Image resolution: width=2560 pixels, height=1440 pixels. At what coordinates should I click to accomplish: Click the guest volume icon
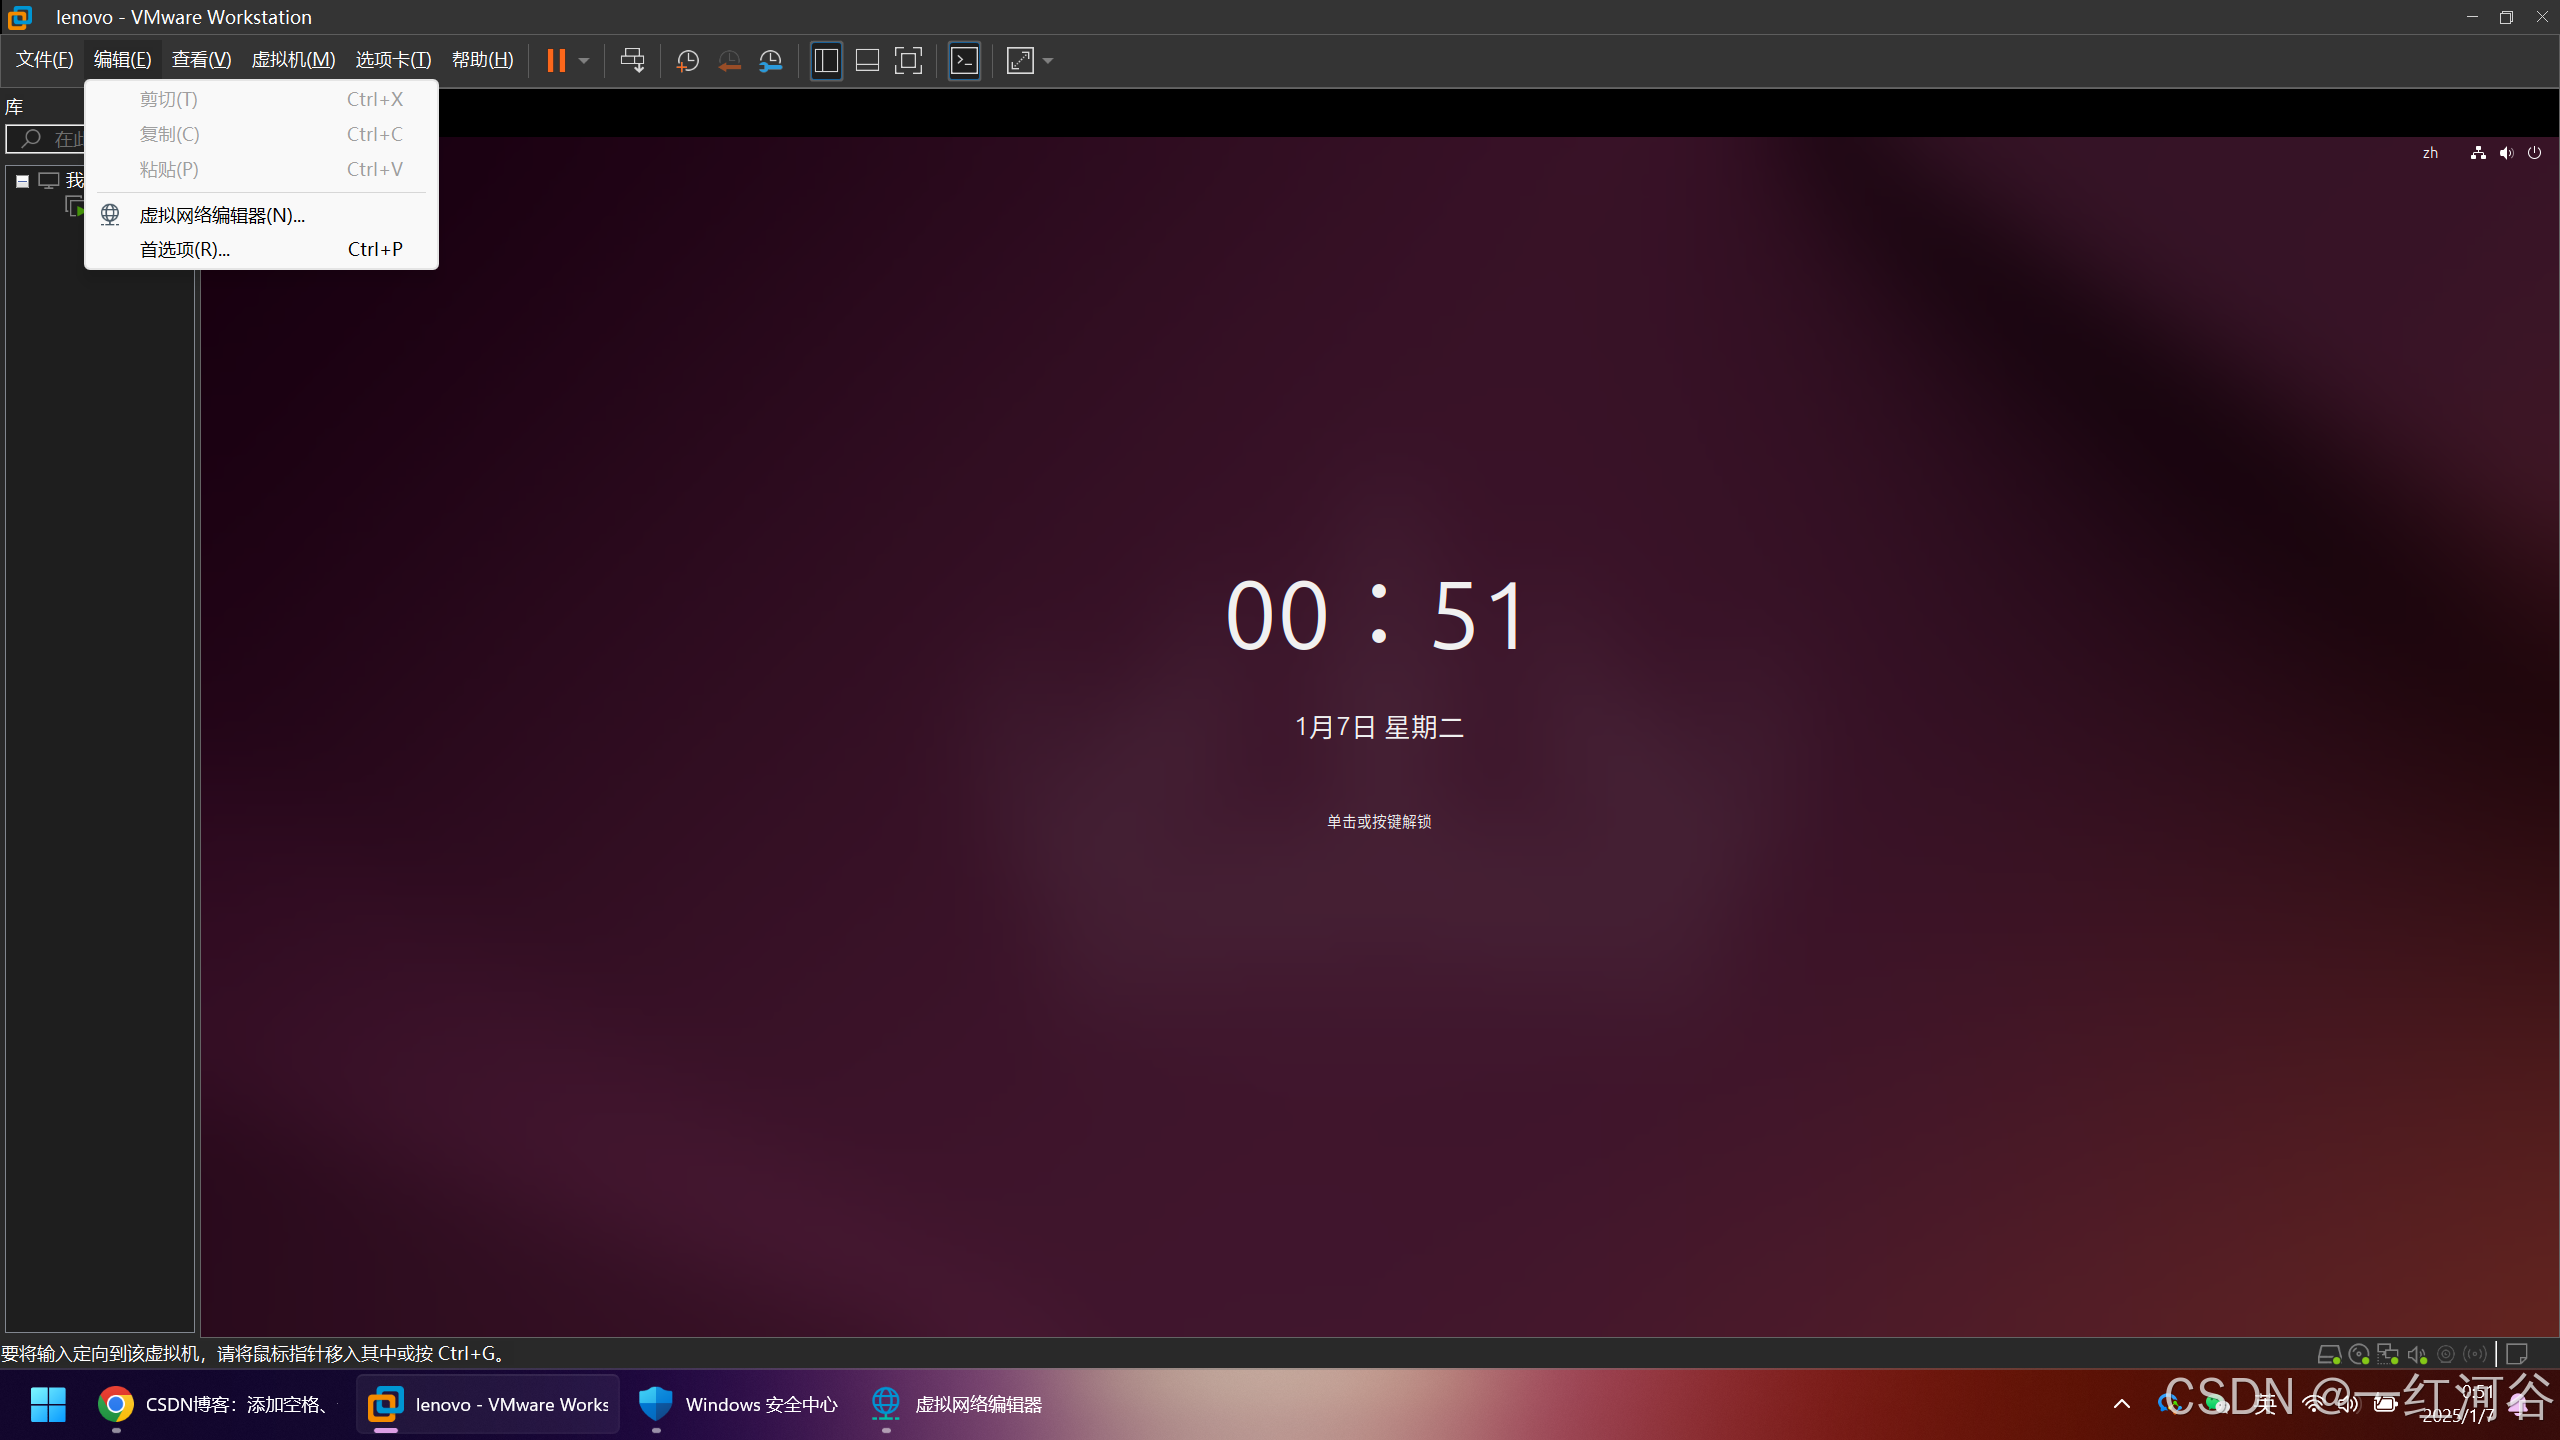[x=2506, y=153]
